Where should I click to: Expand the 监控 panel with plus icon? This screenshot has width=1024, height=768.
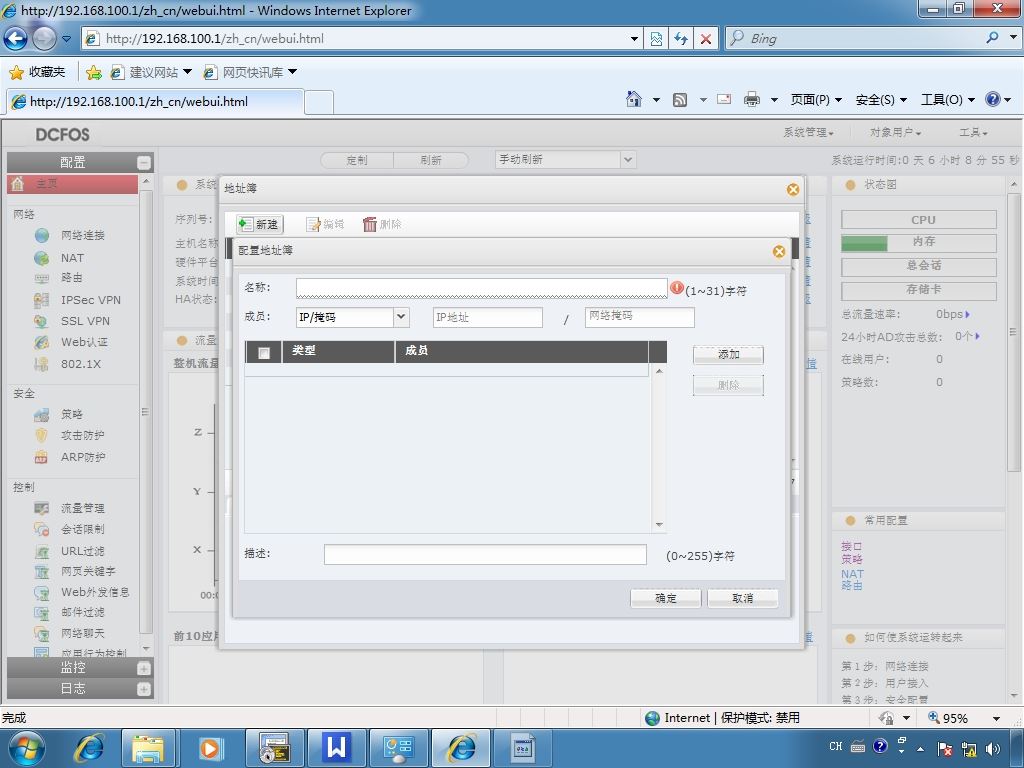144,668
